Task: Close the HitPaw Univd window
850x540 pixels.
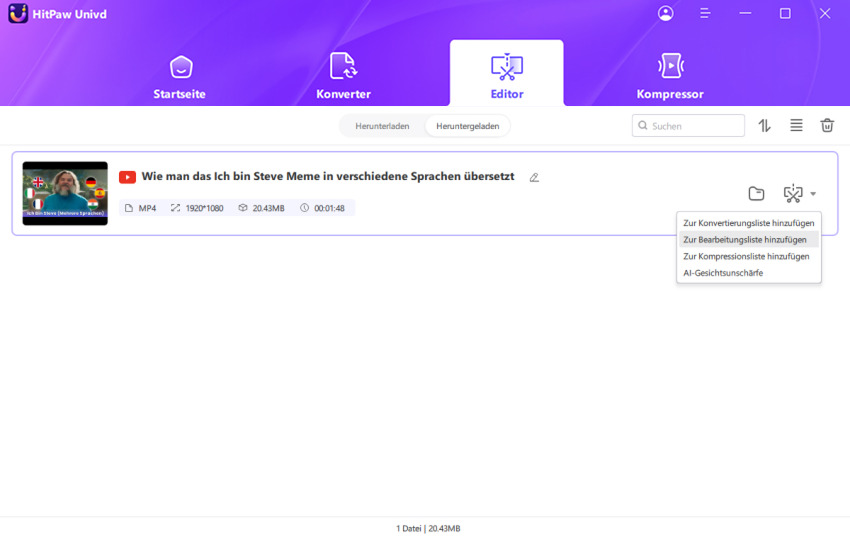Action: [825, 13]
